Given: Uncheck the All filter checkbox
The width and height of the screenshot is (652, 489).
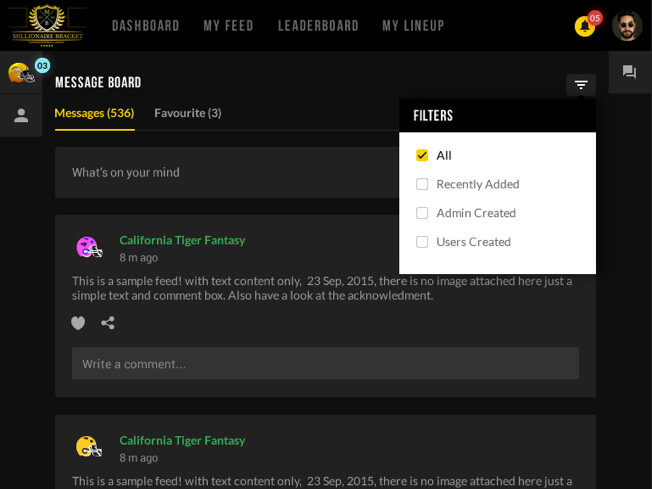Looking at the screenshot, I should (422, 155).
